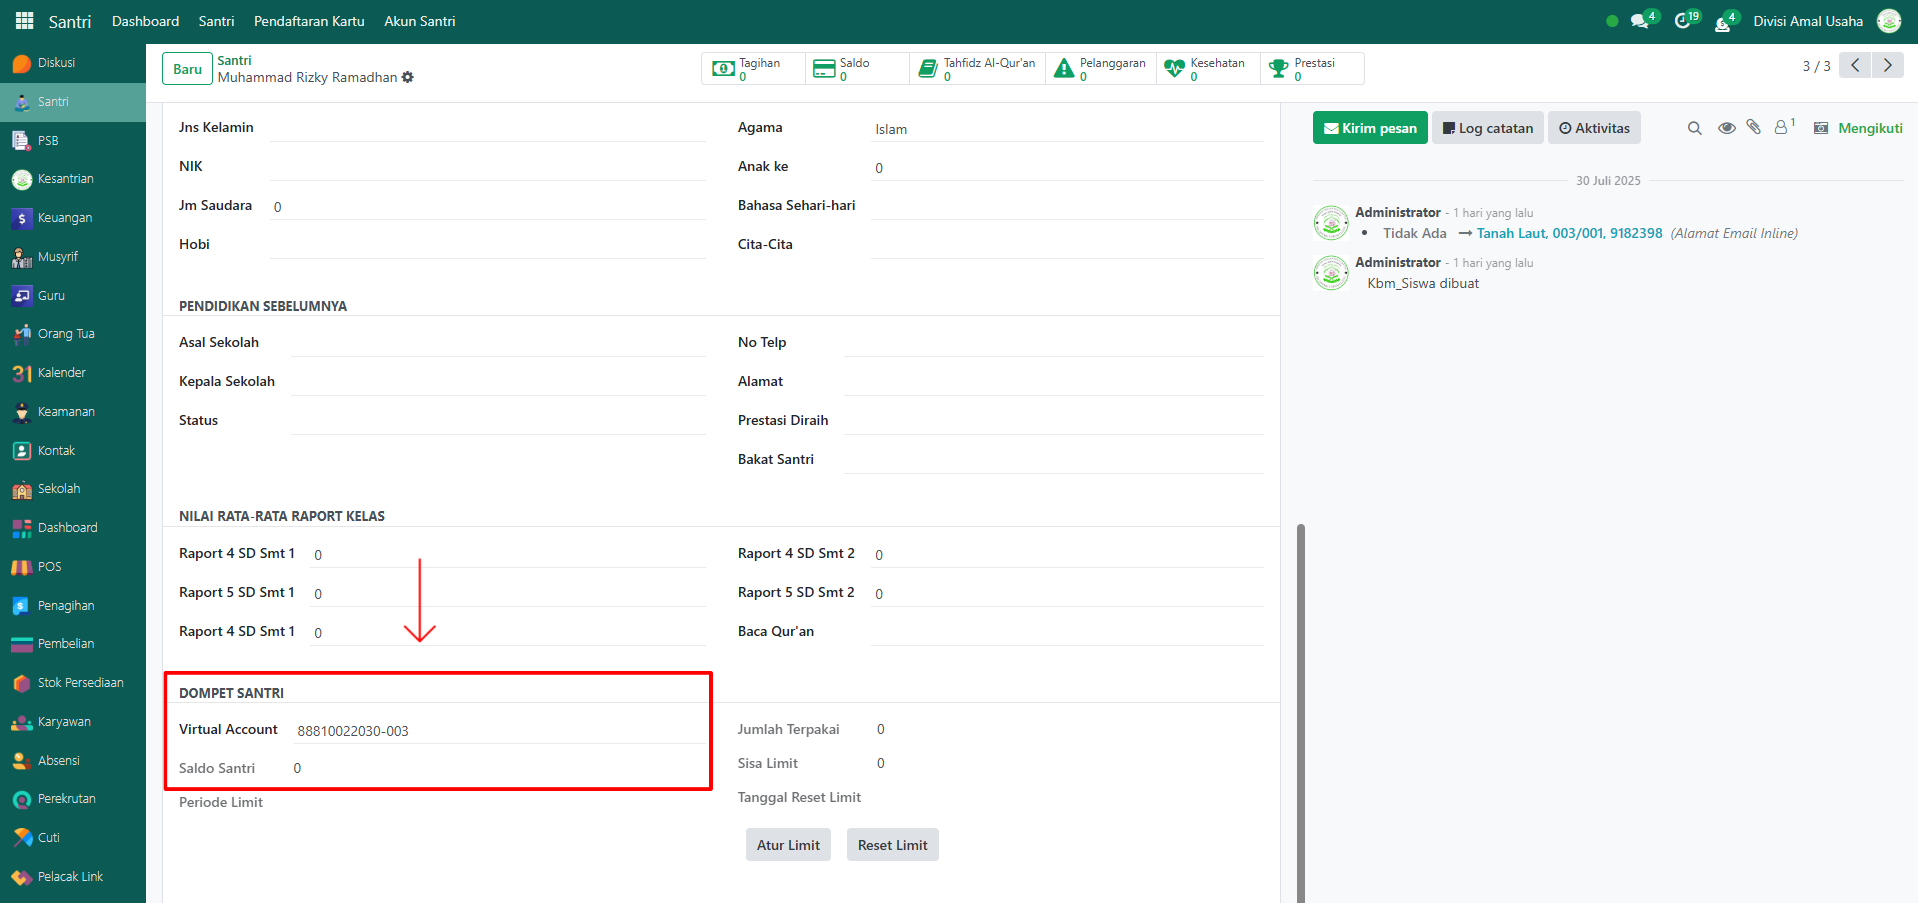Open the followers person icon
Screen dimensions: 1918x903
coord(1782,127)
